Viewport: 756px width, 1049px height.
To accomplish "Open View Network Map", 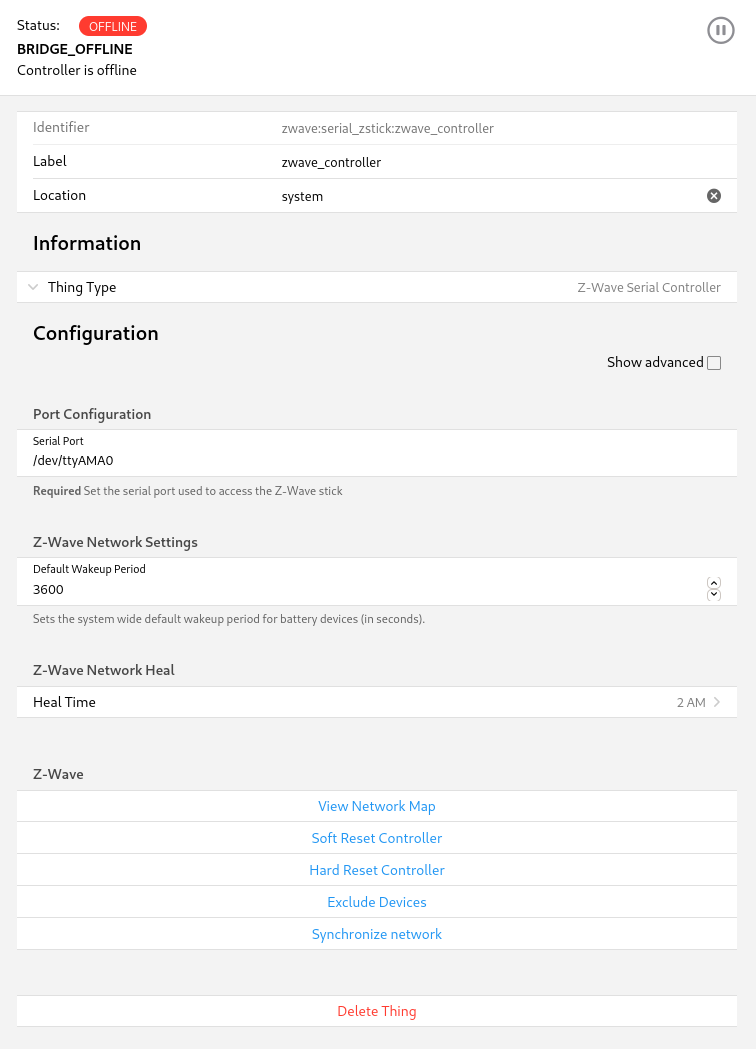I will 377,806.
